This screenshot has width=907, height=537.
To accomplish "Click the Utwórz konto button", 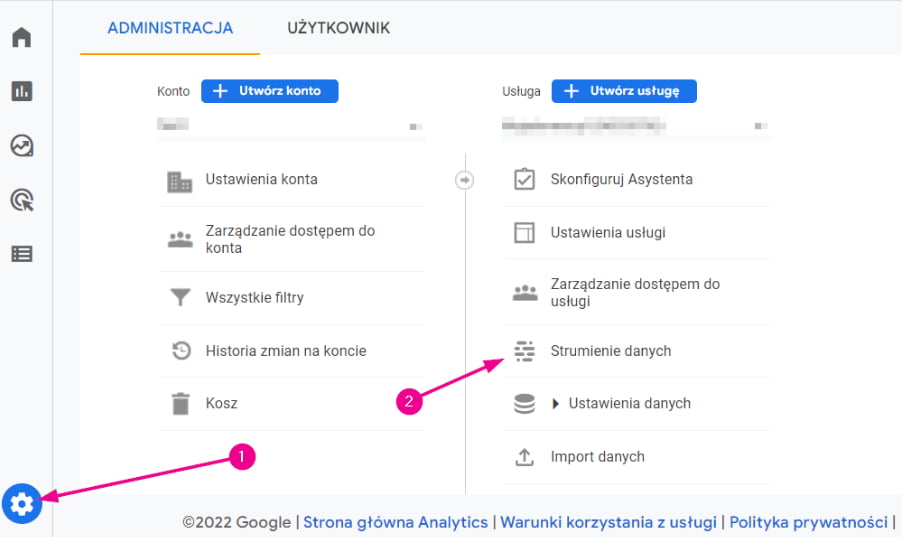I will click(270, 91).
